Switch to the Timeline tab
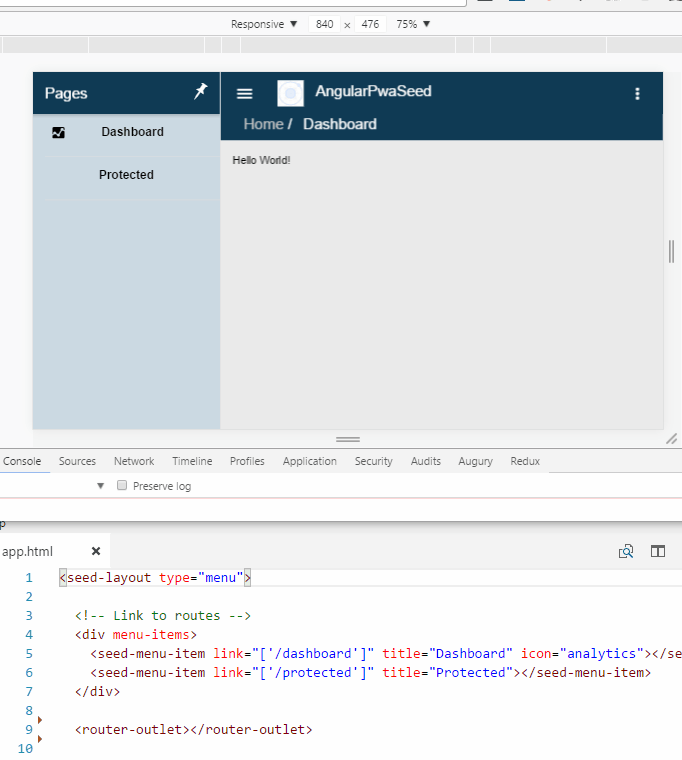682x760 pixels. pos(192,461)
